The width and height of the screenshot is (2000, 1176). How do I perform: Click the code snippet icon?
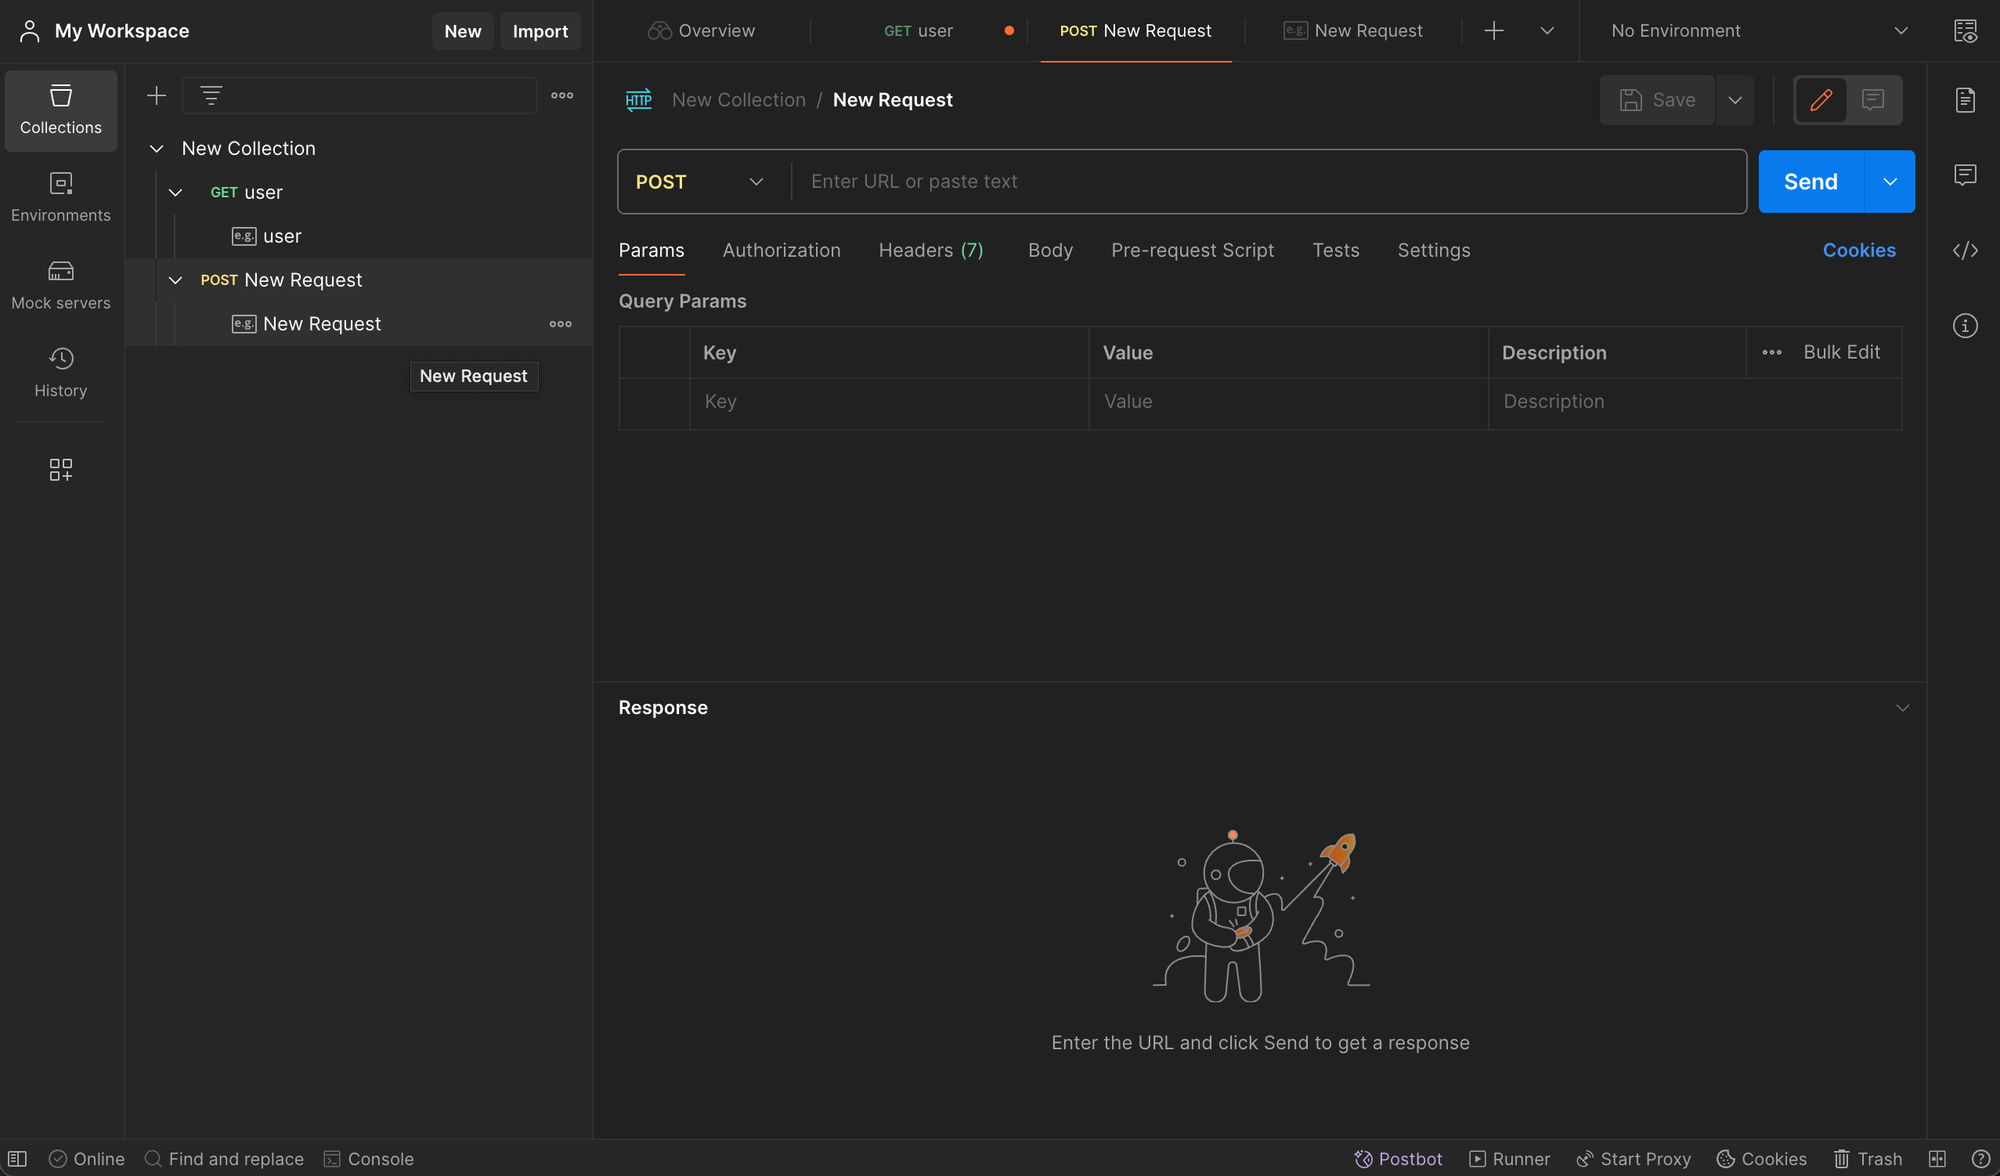point(1965,250)
